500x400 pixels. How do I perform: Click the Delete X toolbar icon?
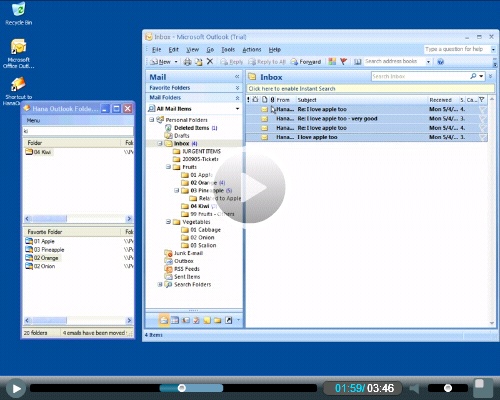point(210,61)
